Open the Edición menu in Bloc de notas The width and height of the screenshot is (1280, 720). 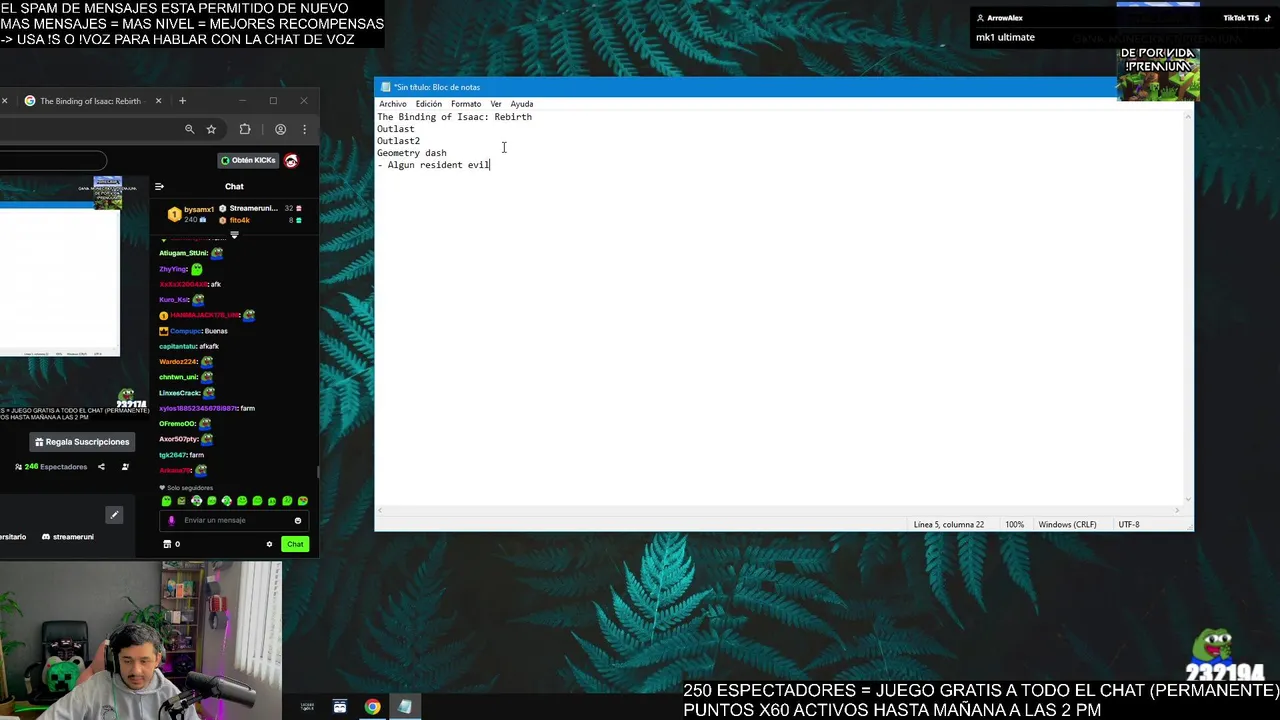[x=429, y=104]
